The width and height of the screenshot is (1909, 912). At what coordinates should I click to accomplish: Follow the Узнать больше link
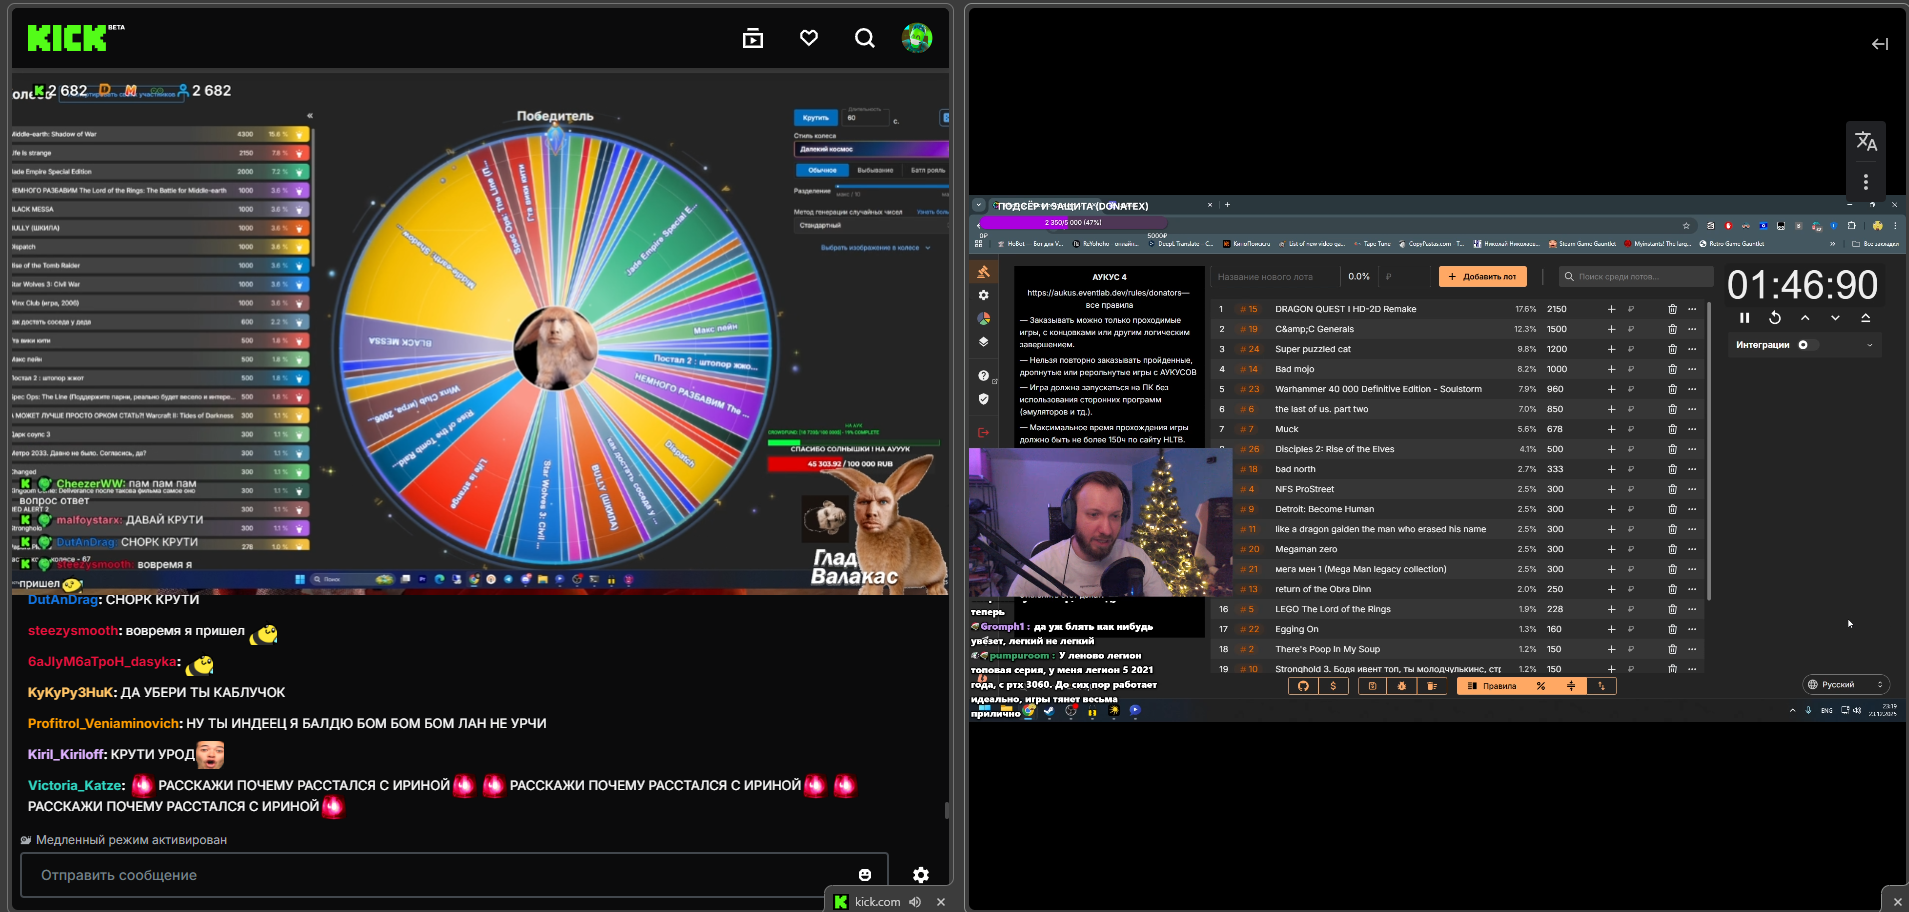point(933,212)
